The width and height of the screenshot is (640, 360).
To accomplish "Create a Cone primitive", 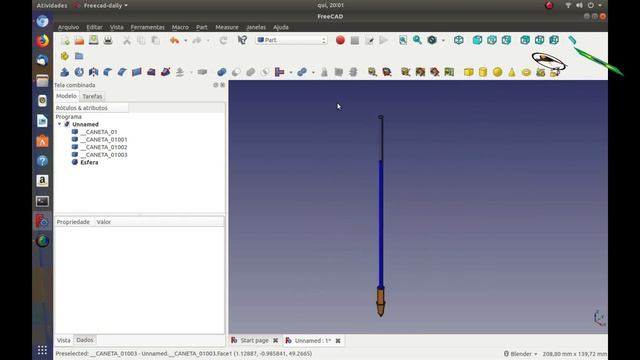I will (512, 72).
